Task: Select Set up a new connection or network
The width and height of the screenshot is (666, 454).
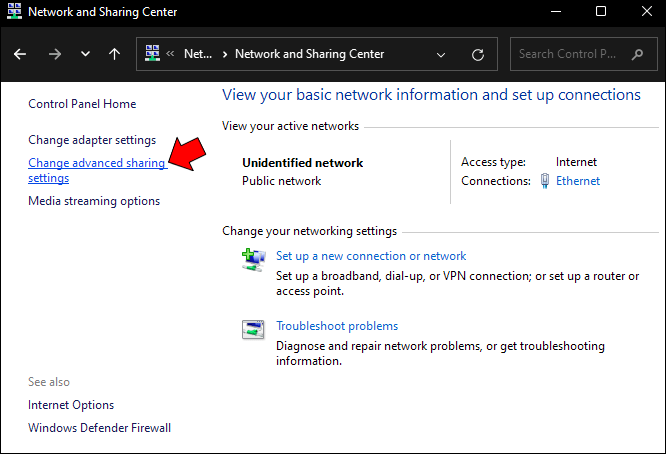Action: tap(371, 256)
